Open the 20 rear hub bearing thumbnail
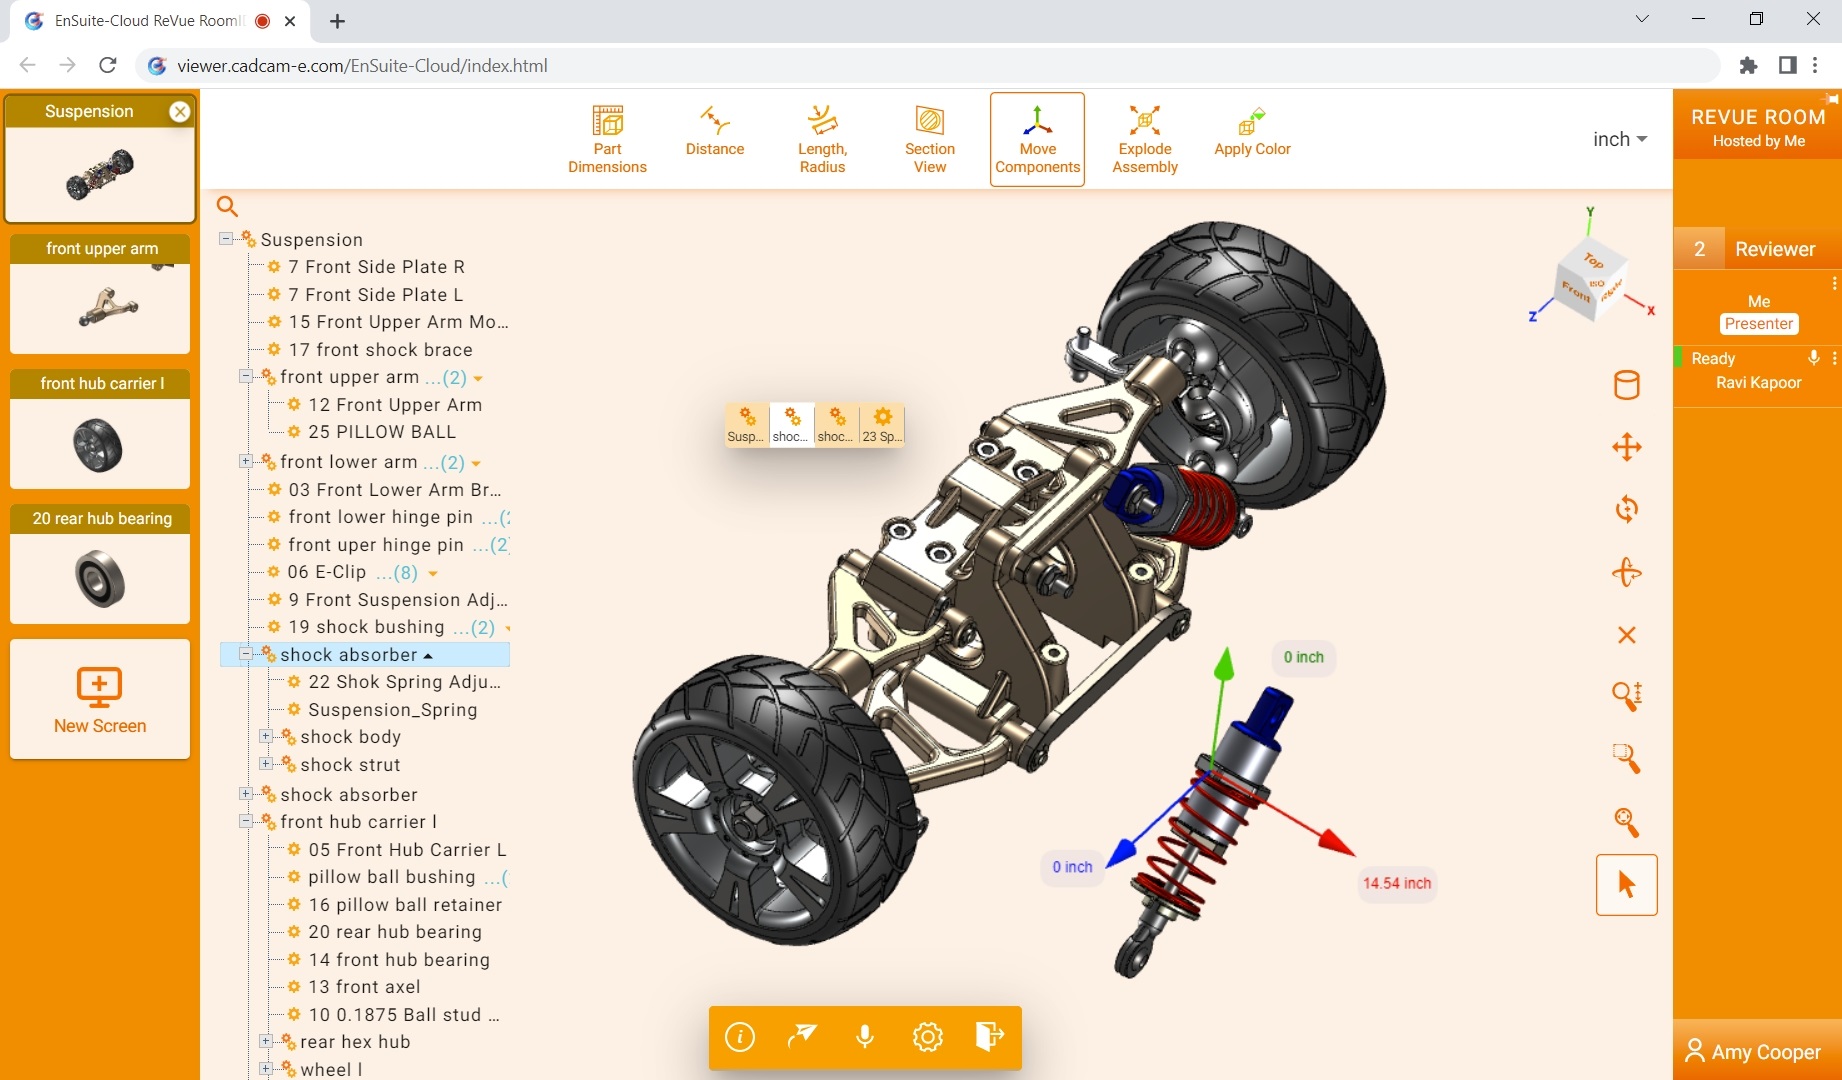Viewport: 1842px width, 1080px height. (100, 564)
